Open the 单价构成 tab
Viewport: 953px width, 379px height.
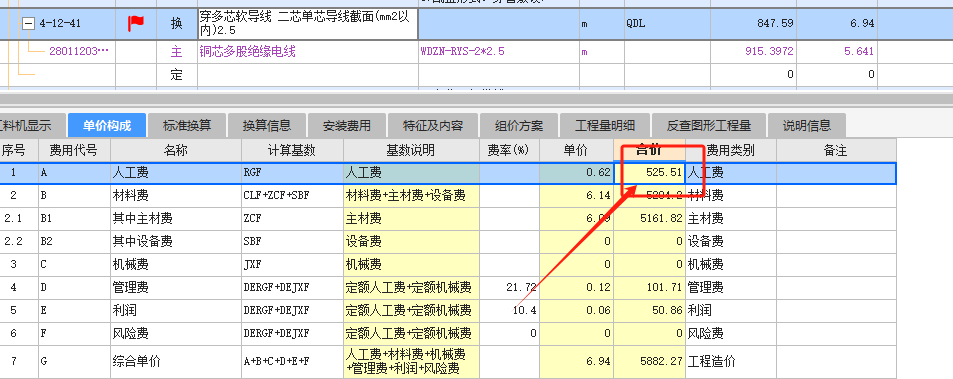[107, 126]
